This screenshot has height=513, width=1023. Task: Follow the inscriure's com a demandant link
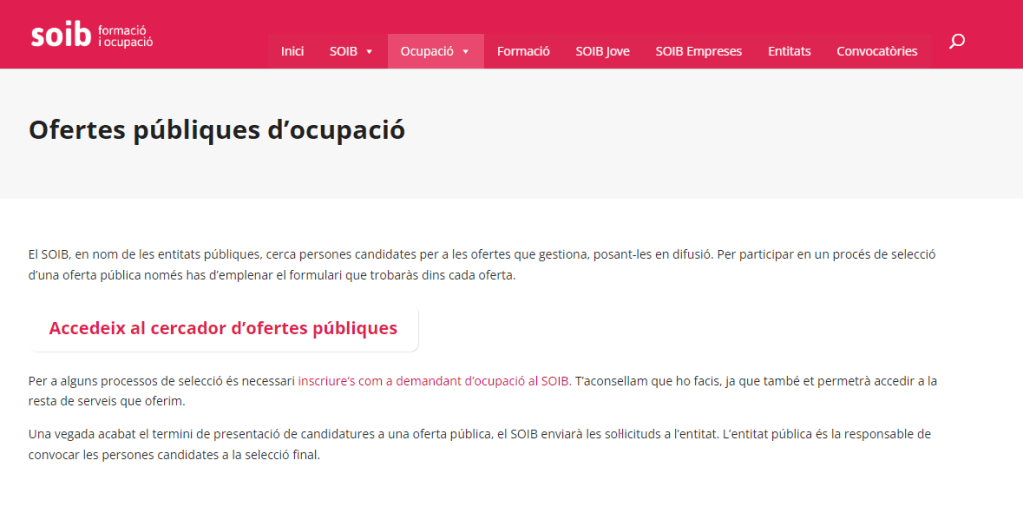pyautogui.click(x=433, y=381)
